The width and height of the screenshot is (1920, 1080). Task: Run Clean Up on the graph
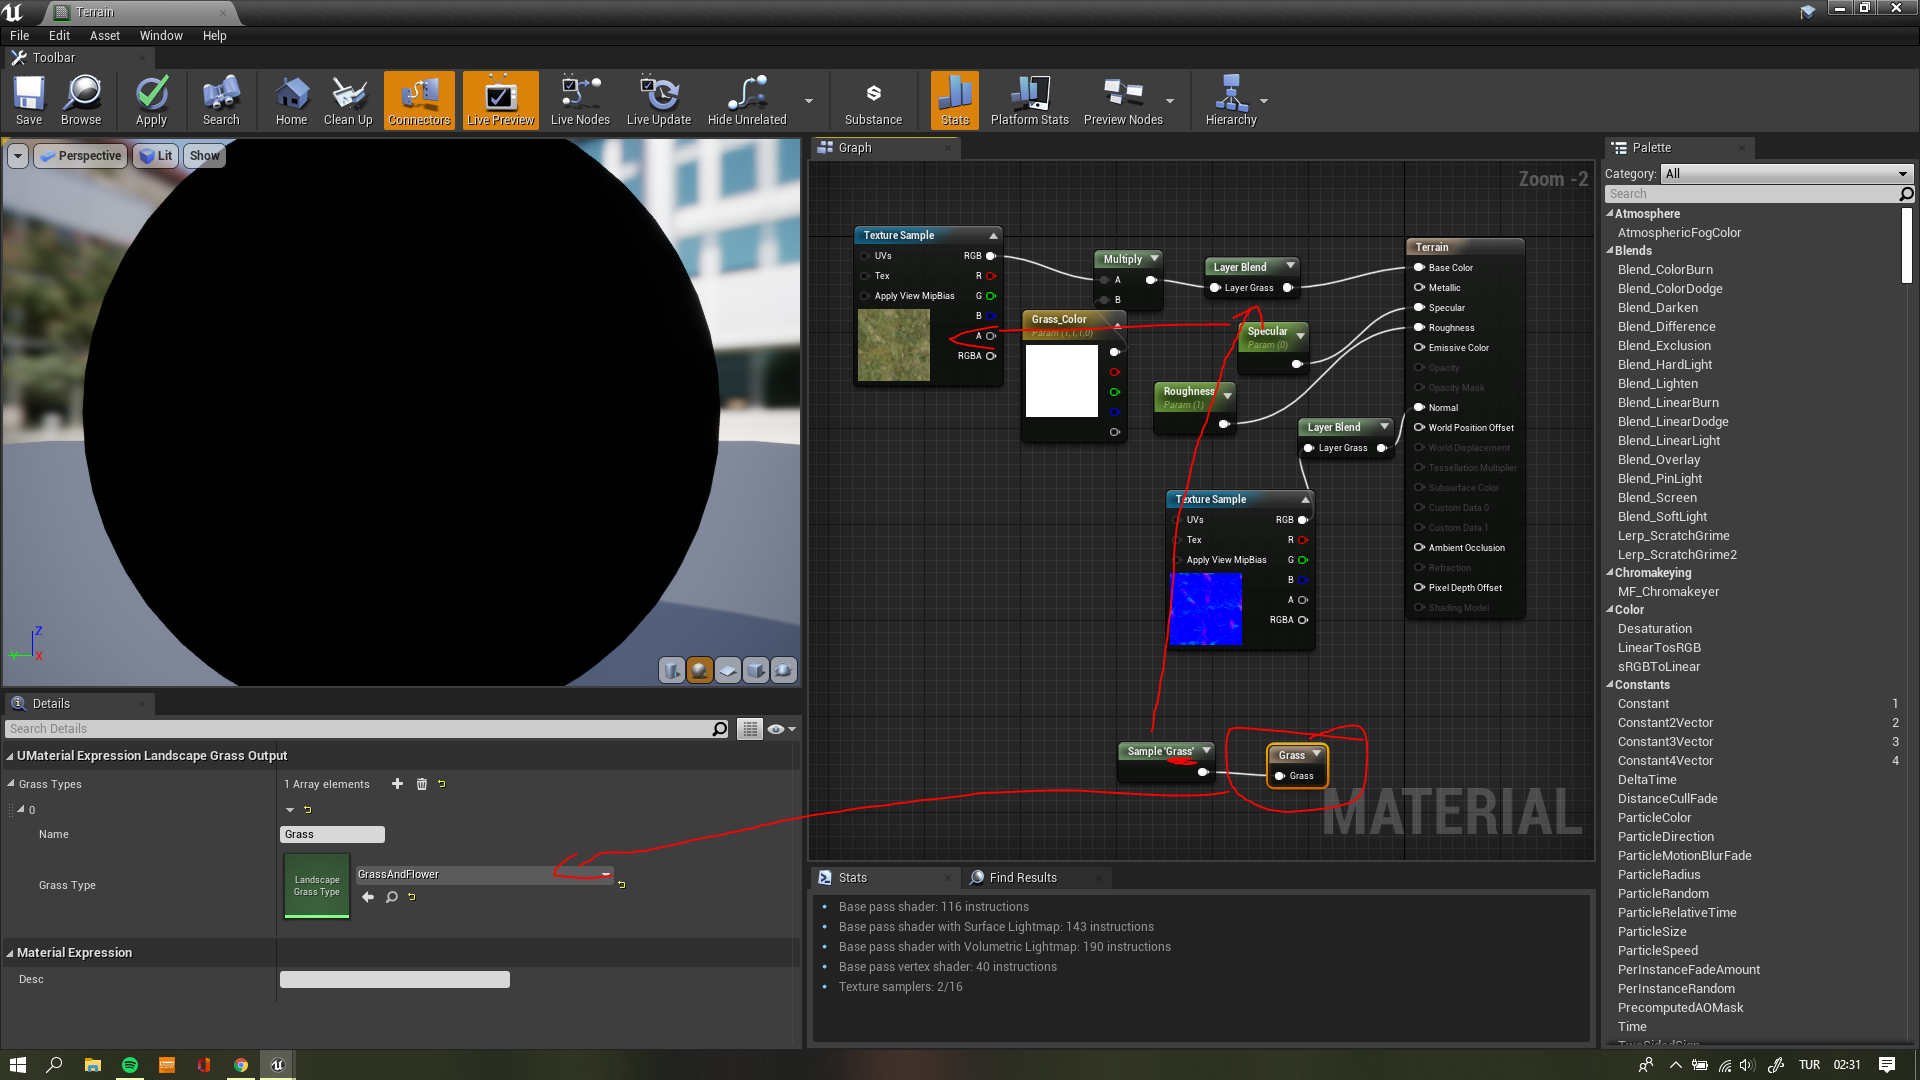coord(348,100)
